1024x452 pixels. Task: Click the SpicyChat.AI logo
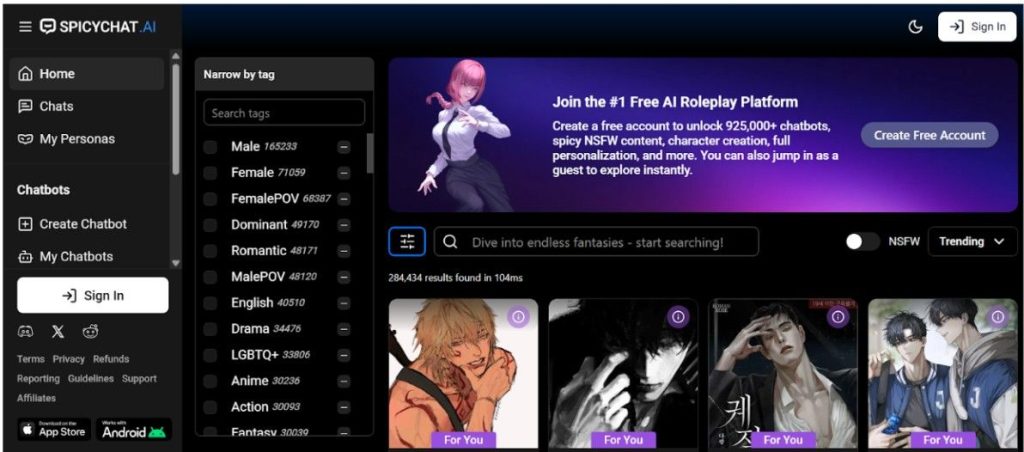click(x=98, y=27)
